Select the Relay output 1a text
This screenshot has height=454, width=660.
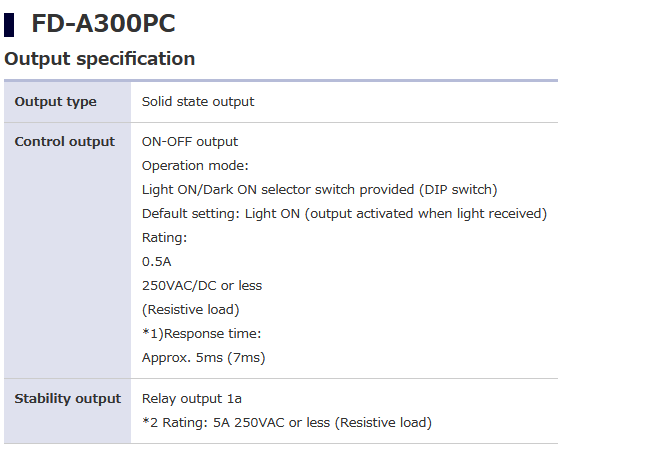192,399
